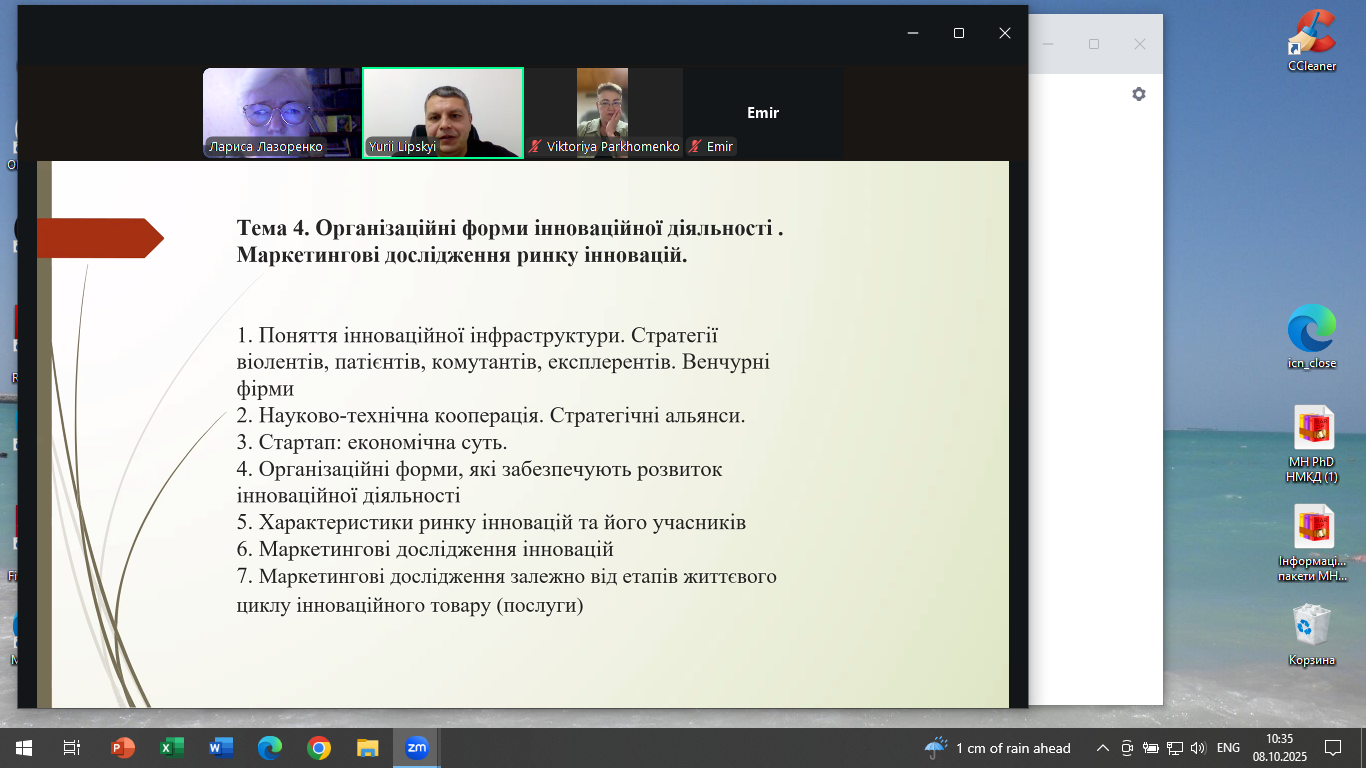1366x768 pixels.
Task: Select Viktoriya Parkhomenko's video tile
Action: [x=603, y=112]
